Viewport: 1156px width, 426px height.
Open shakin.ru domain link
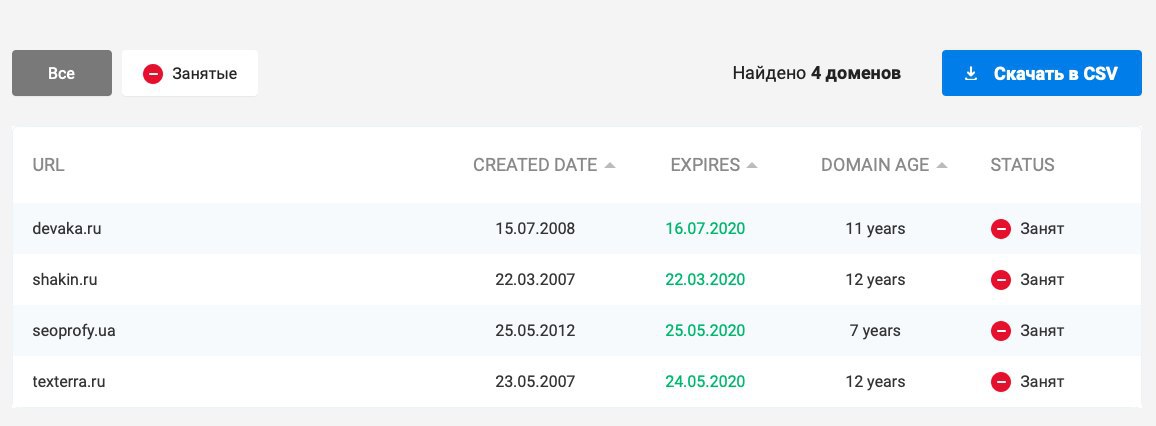65,280
